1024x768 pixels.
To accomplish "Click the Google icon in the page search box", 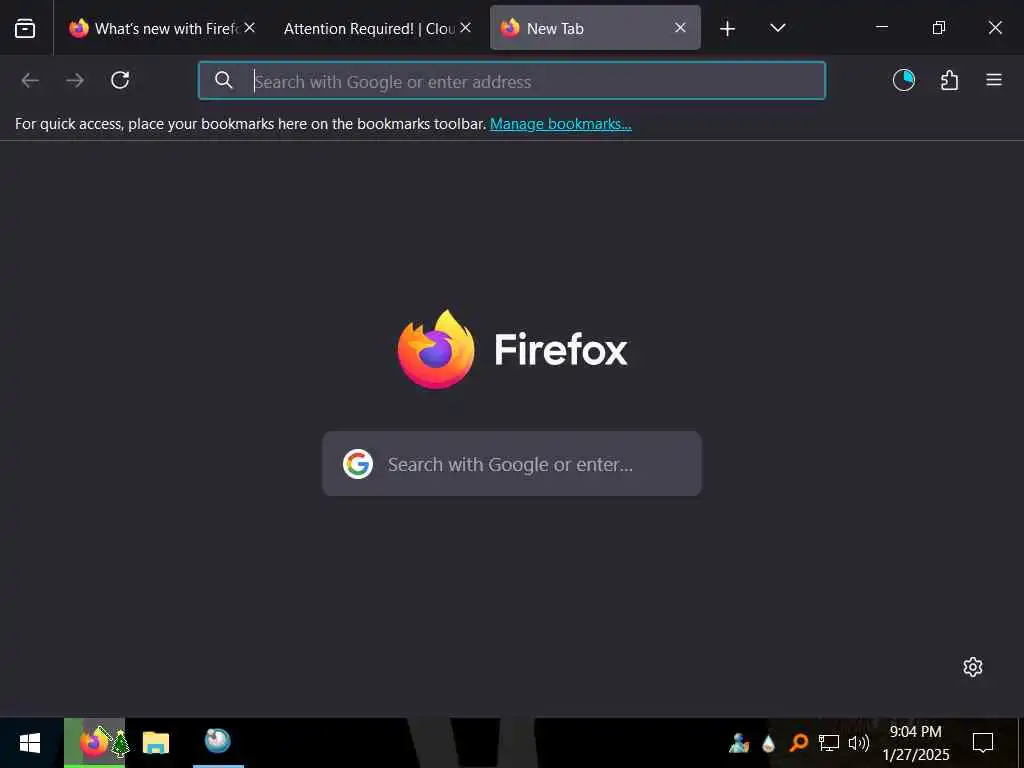I will [x=358, y=464].
